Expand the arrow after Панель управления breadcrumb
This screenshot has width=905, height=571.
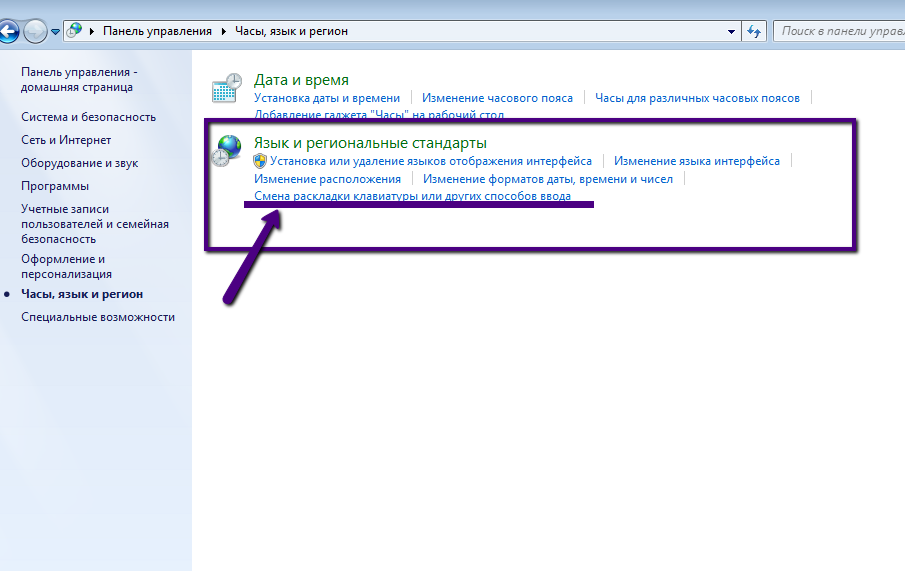224,31
